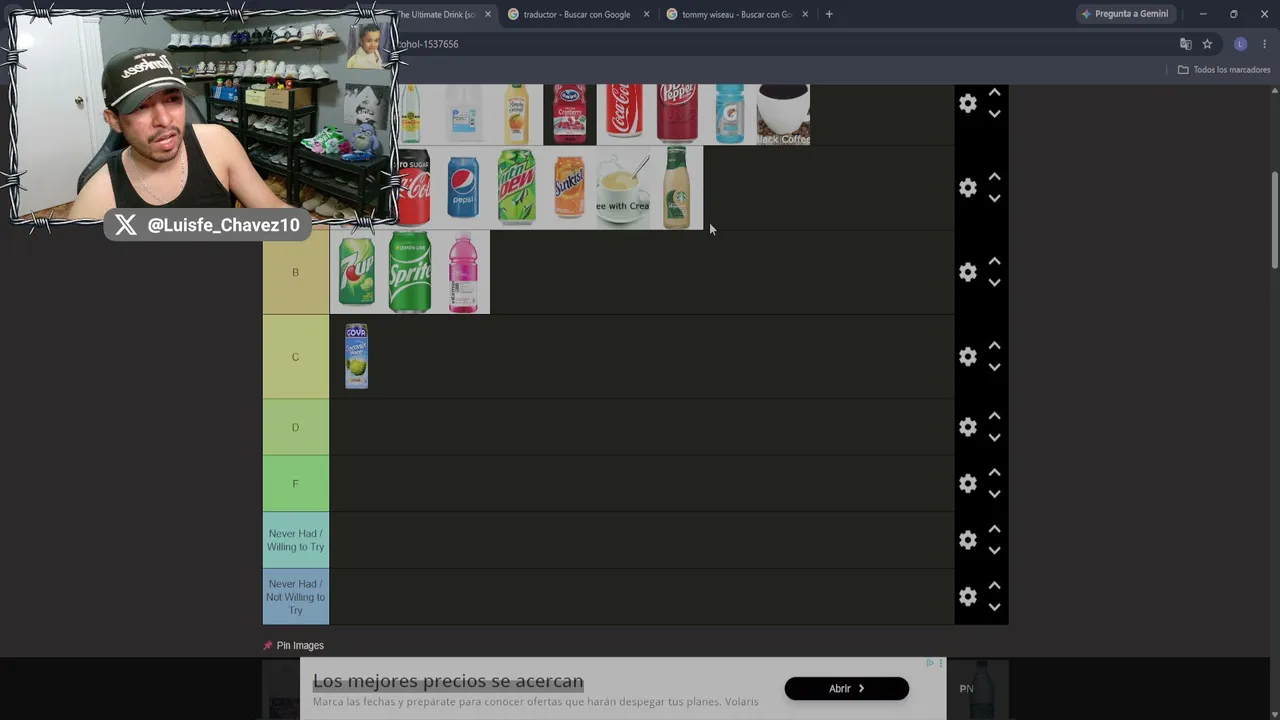Move the C tier row down
The image size is (1280, 720).
coord(994,368)
